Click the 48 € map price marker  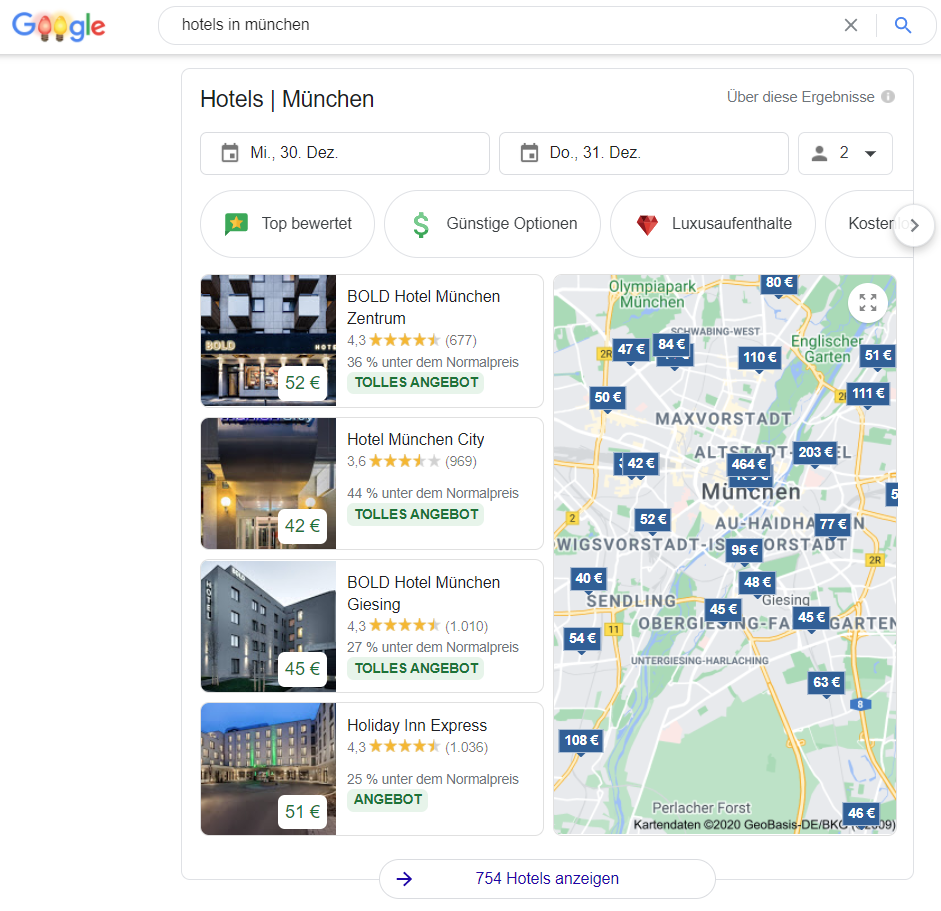click(x=757, y=582)
